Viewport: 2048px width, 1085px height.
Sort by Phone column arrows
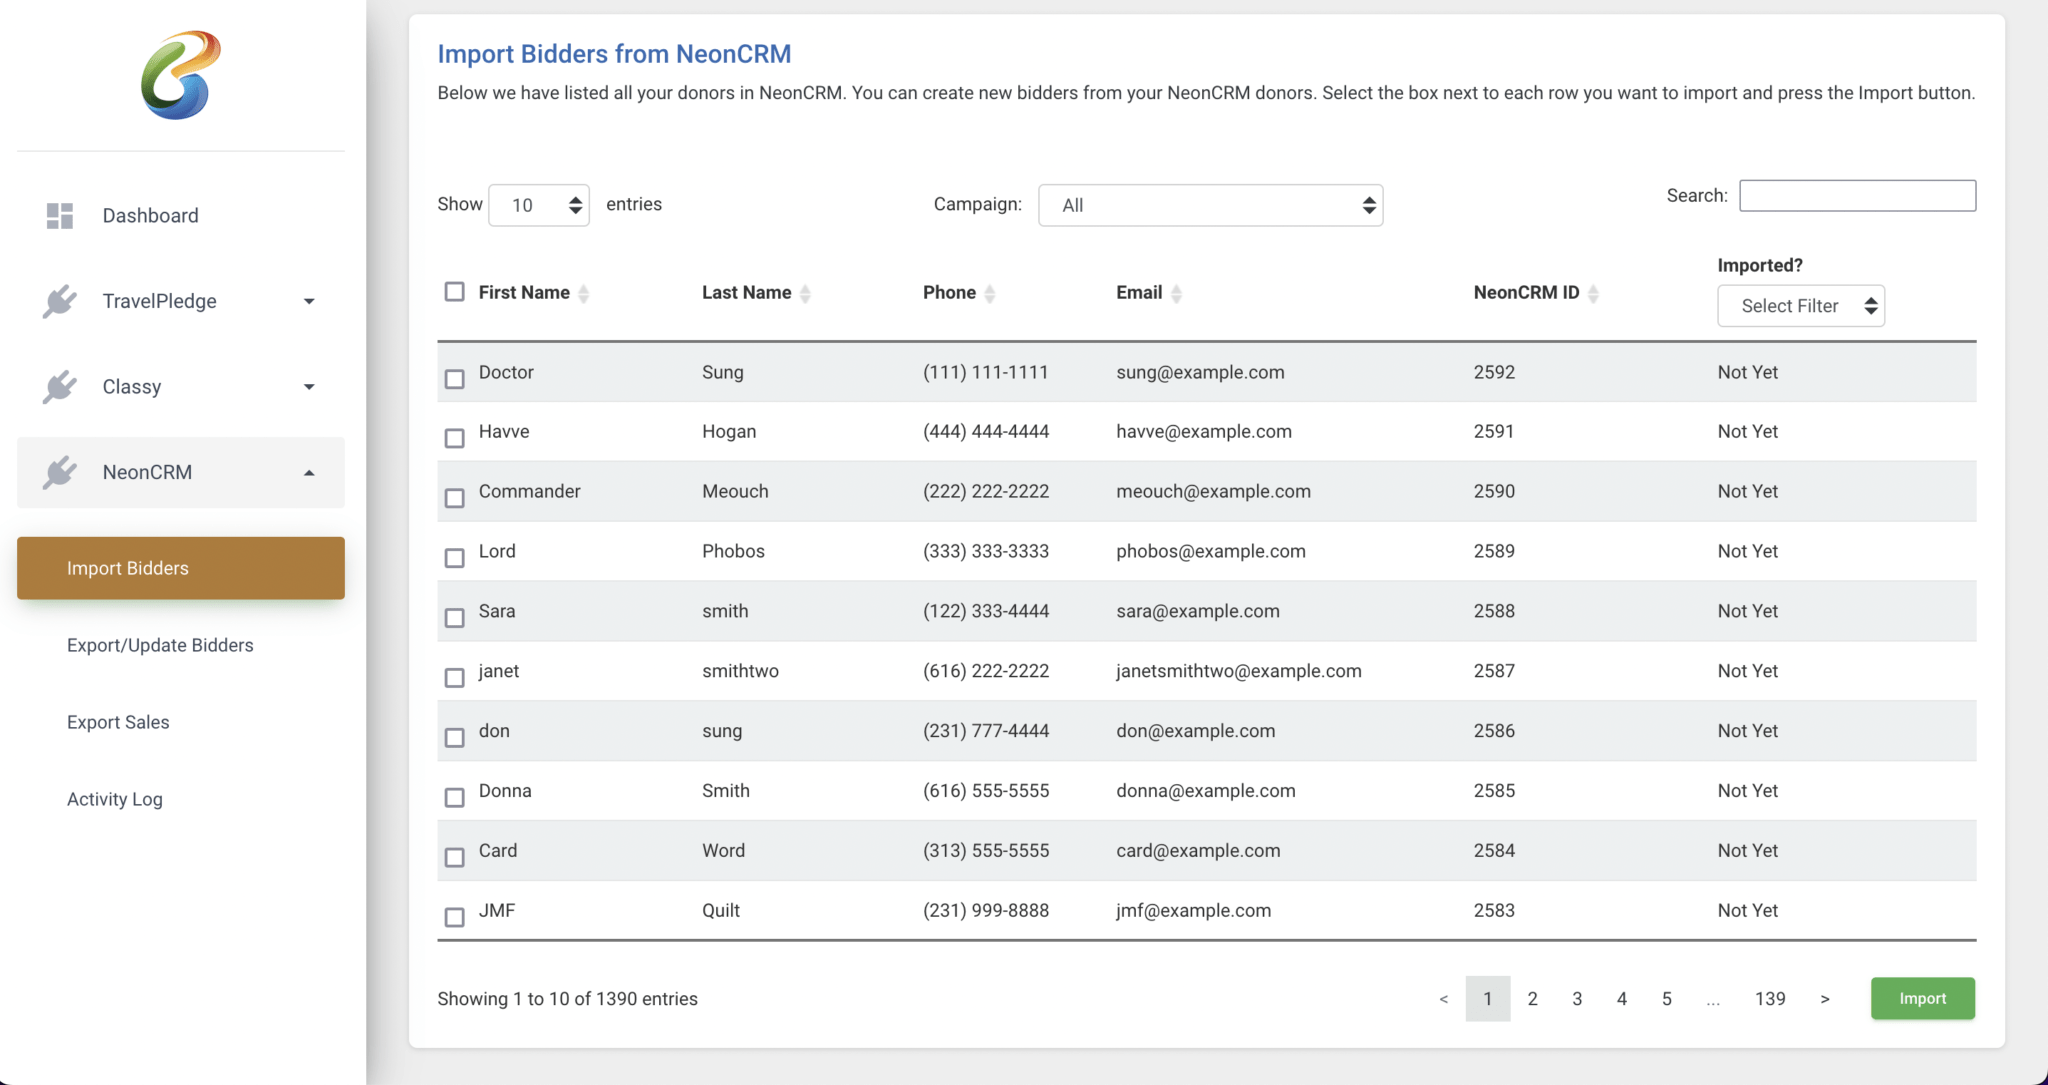coord(989,293)
